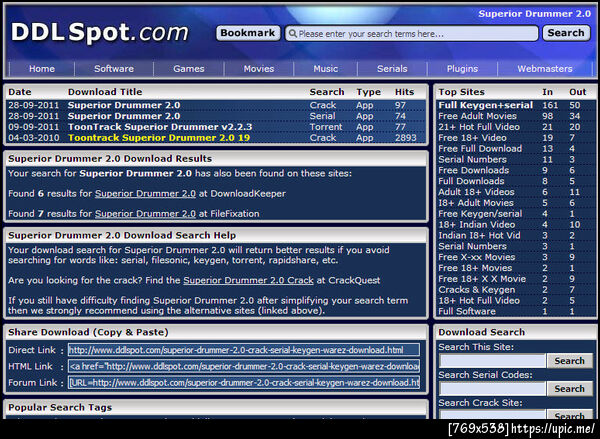
Task: Open Cracks & Keygen top site
Action: point(476,290)
